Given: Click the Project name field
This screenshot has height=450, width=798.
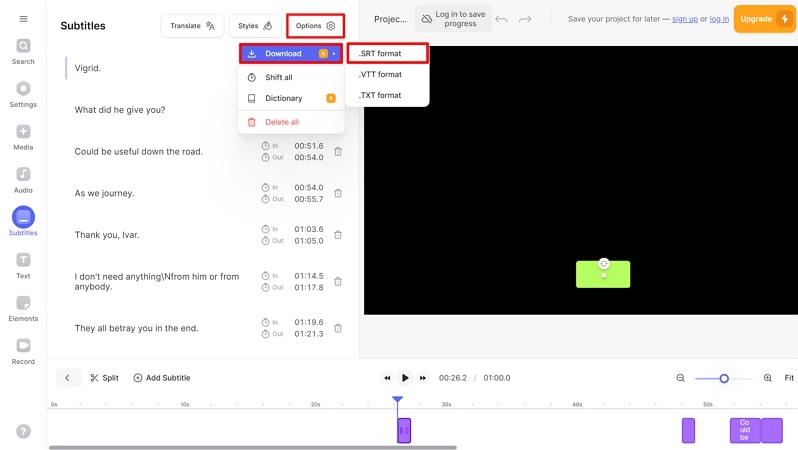Looking at the screenshot, I should point(390,19).
